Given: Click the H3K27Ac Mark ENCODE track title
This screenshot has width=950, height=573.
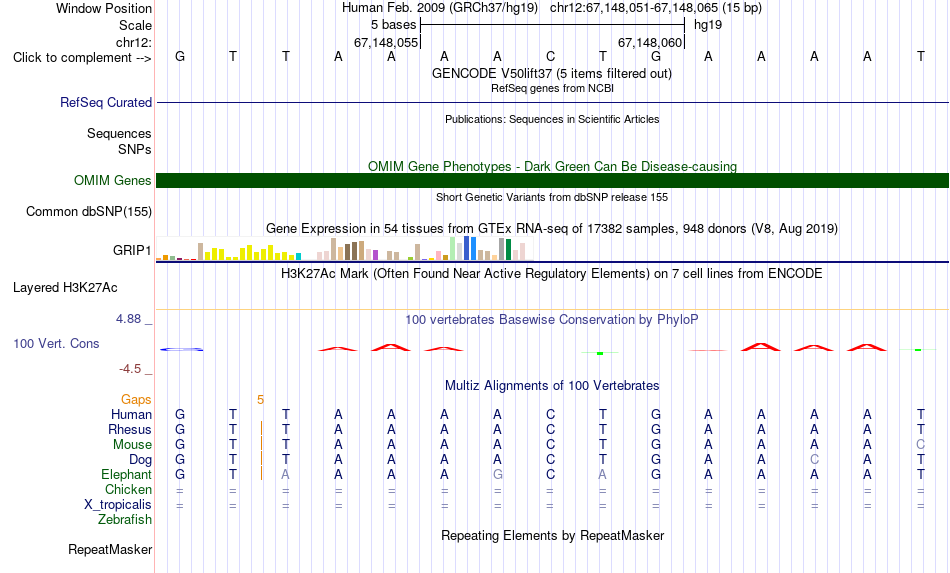Looking at the screenshot, I should [551, 273].
